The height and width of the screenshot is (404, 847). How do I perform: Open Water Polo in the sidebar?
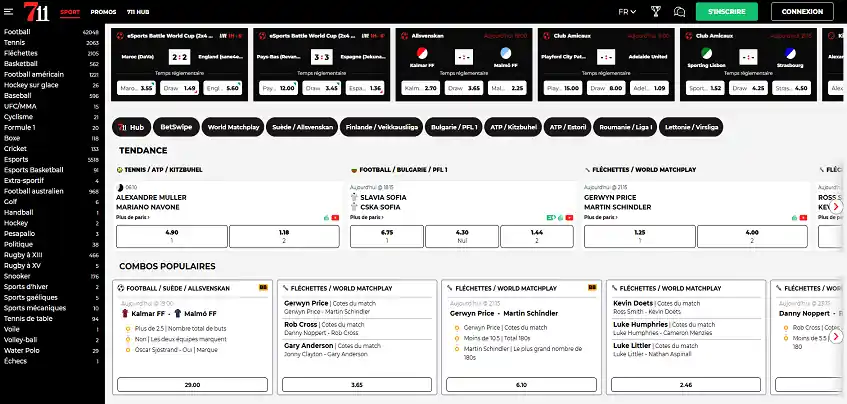[51, 351]
